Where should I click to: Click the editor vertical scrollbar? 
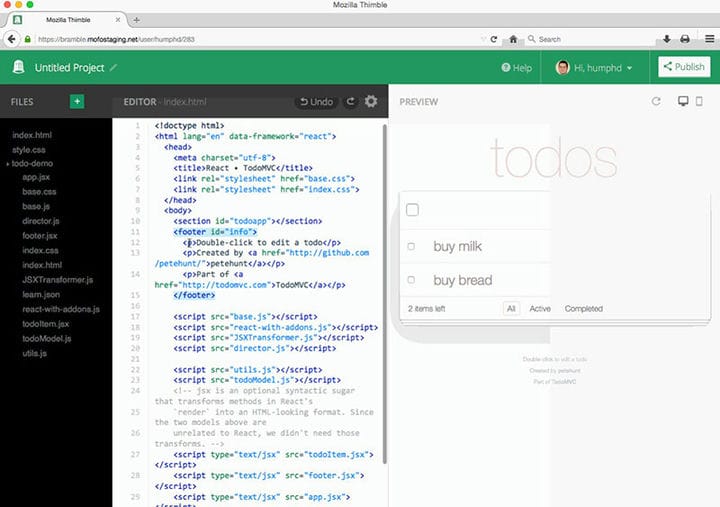(x=384, y=294)
